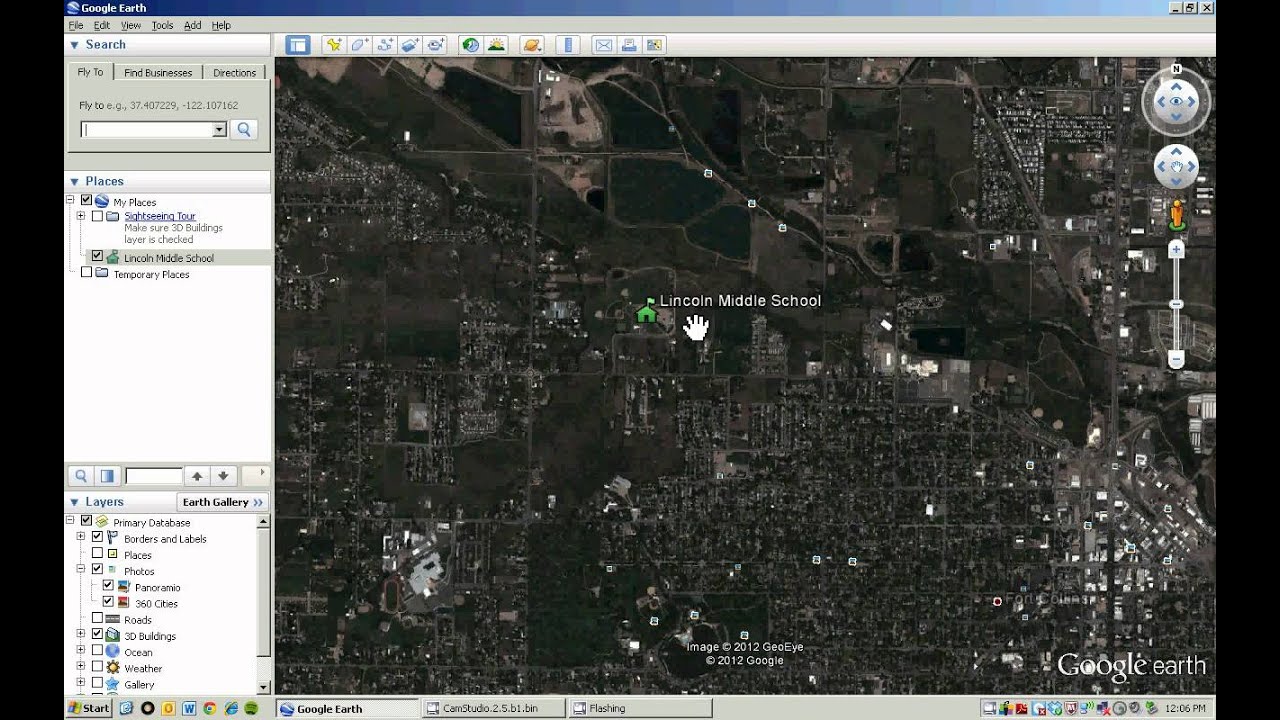Viewport: 1280px width, 720px height.
Task: Open the Add menu
Action: [x=193, y=25]
